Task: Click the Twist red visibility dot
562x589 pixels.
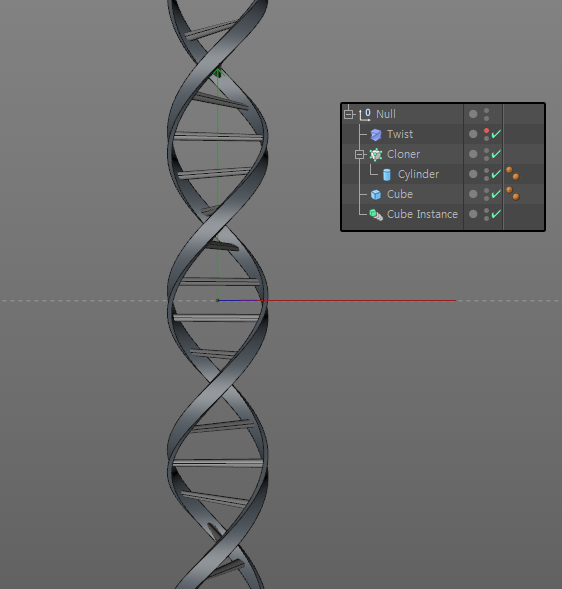Action: pyautogui.click(x=486, y=130)
